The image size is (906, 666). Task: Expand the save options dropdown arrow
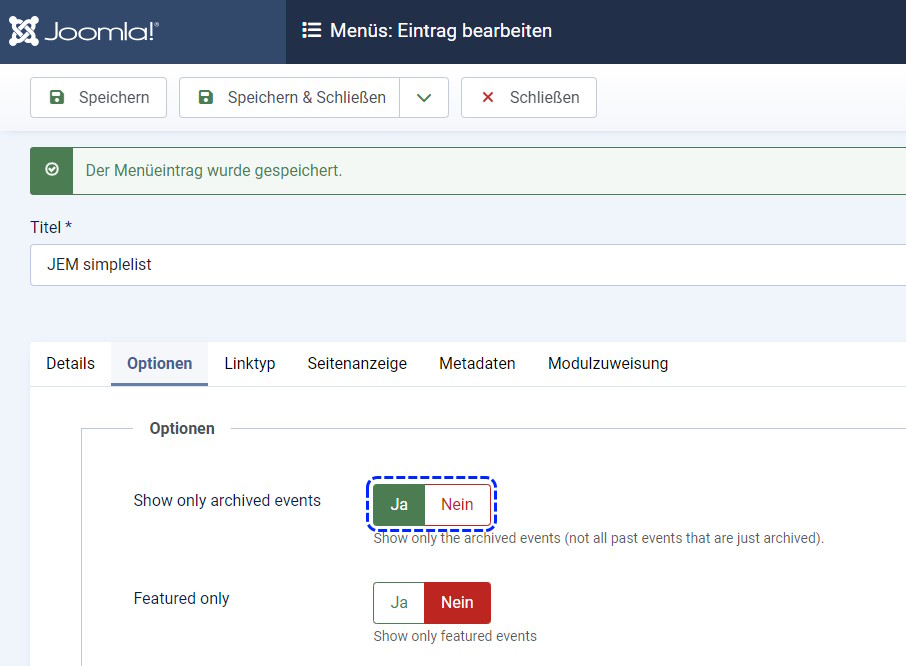424,98
